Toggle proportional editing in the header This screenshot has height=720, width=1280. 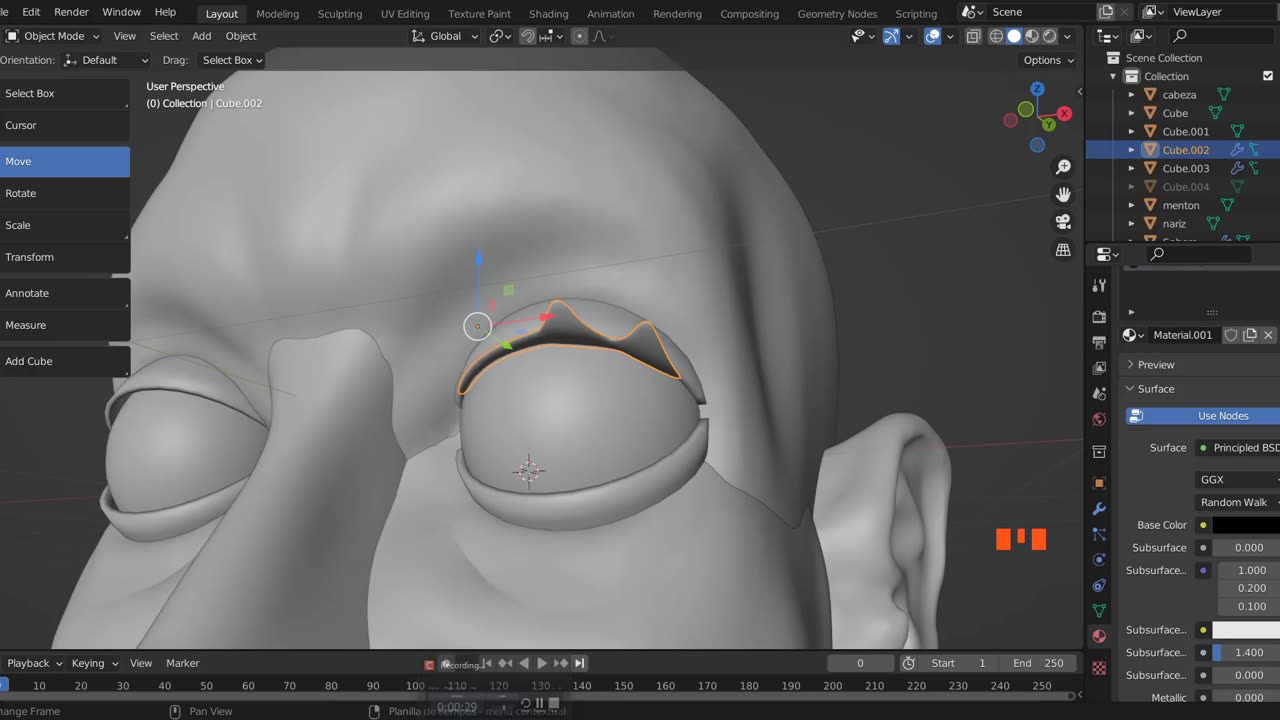click(x=579, y=36)
